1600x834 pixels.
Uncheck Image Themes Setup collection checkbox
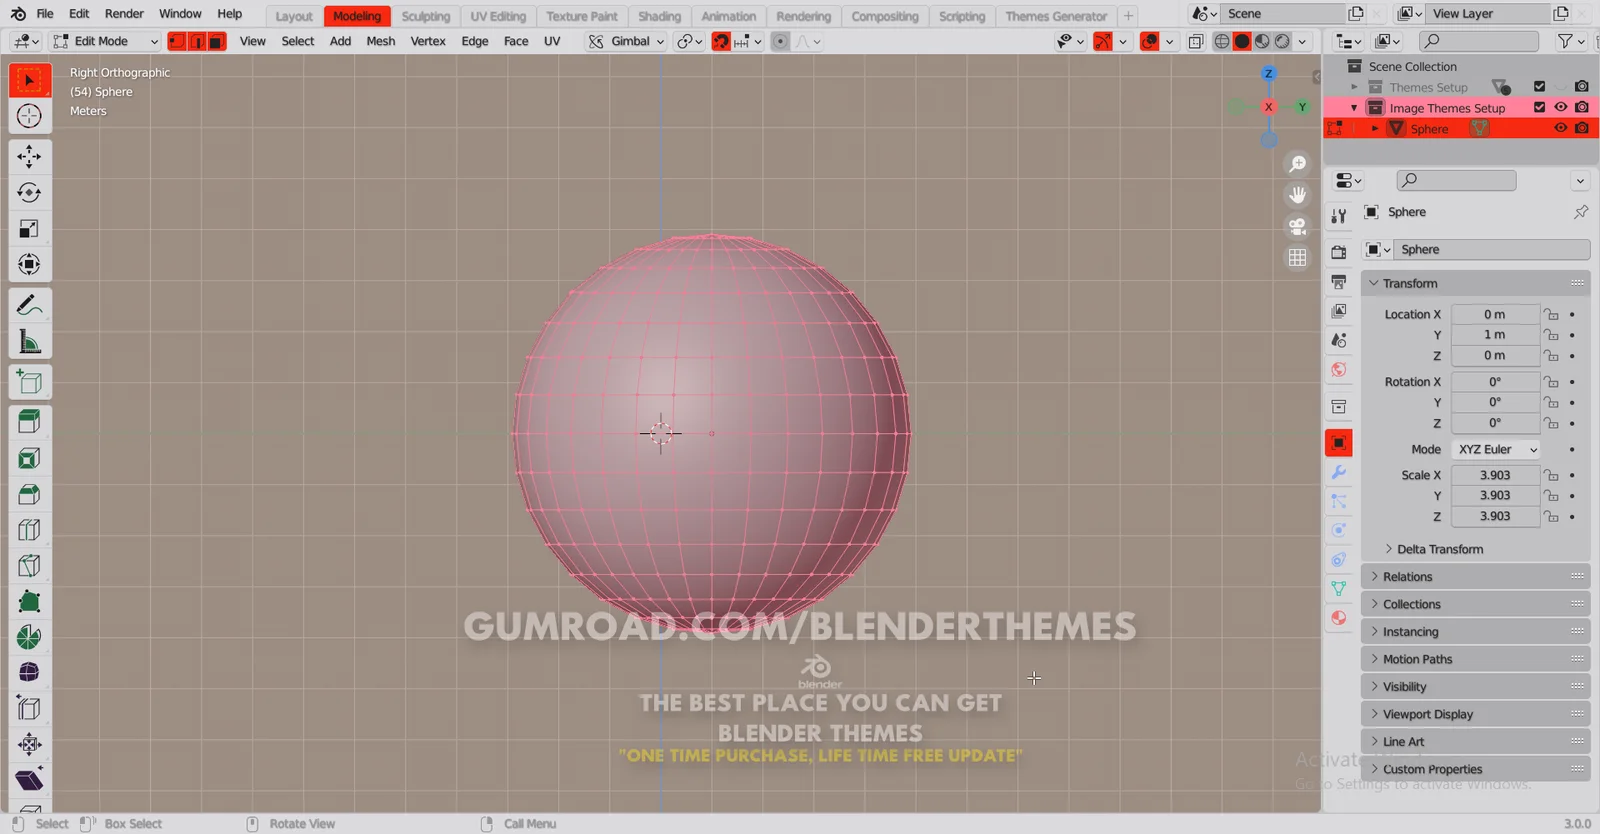pyautogui.click(x=1540, y=107)
